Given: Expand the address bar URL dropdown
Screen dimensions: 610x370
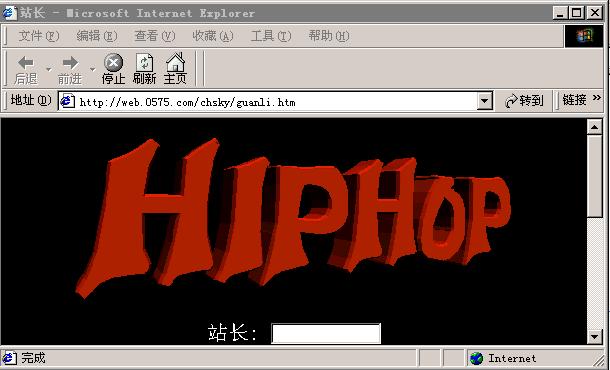Looking at the screenshot, I should click(484, 101).
